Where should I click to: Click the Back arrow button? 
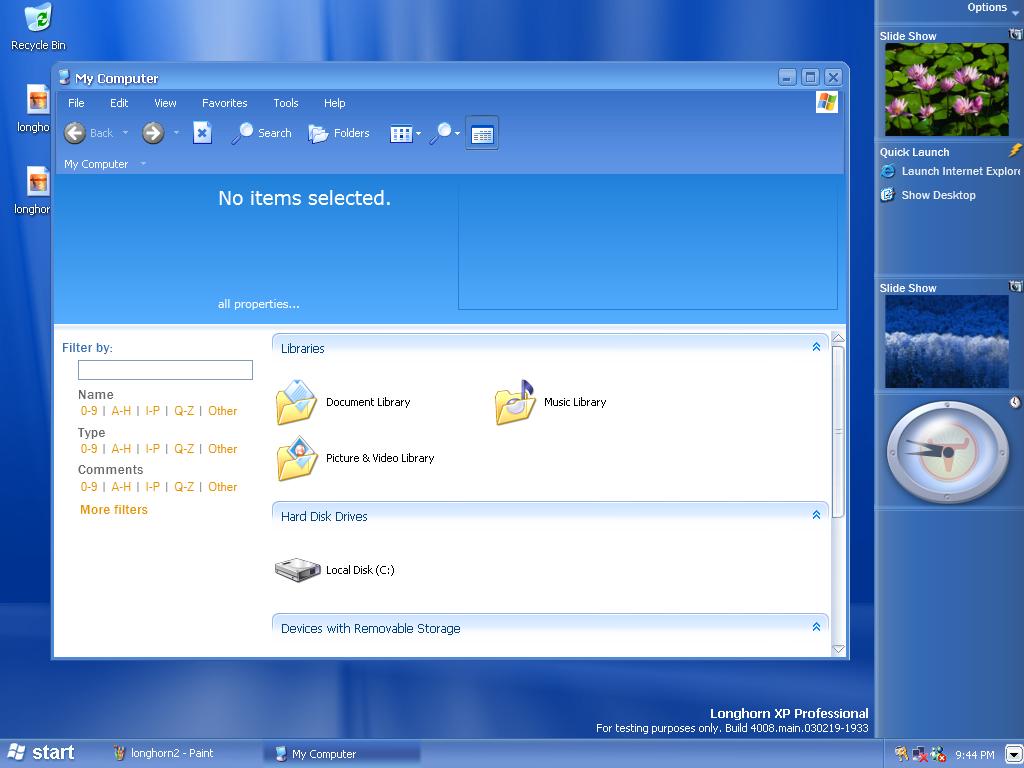click(x=75, y=133)
